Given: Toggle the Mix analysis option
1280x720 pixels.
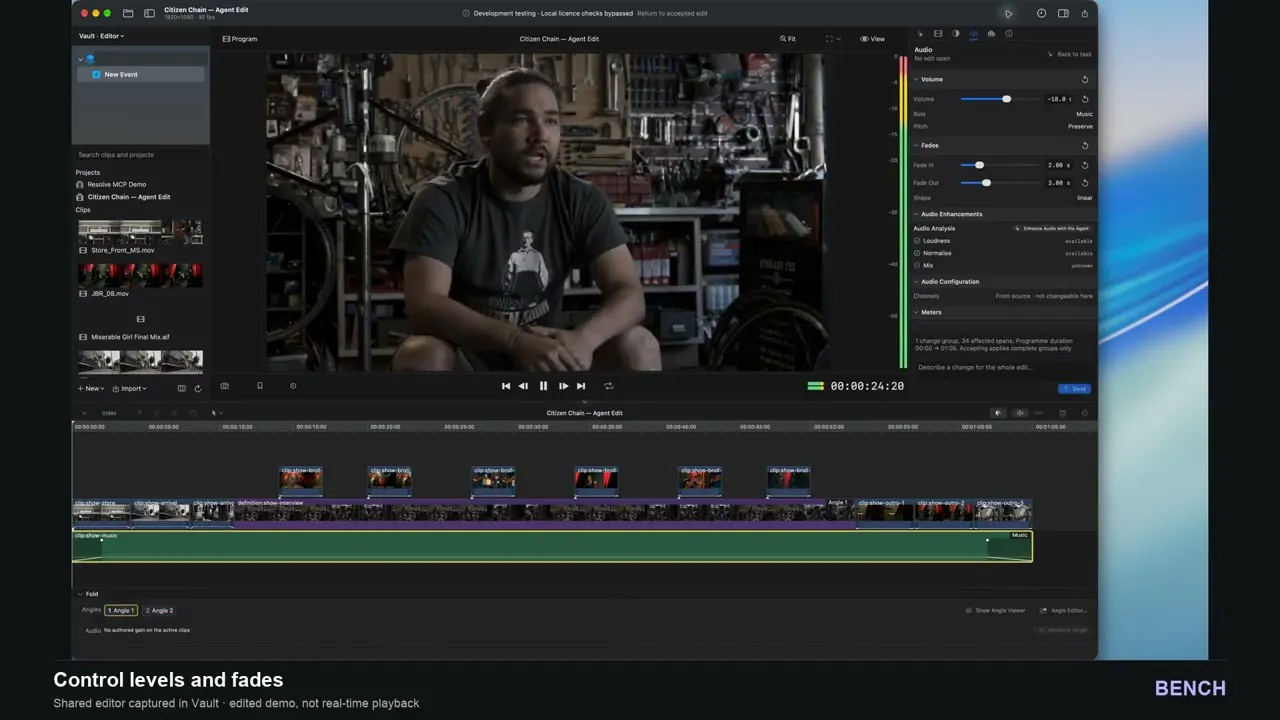Looking at the screenshot, I should tap(917, 265).
